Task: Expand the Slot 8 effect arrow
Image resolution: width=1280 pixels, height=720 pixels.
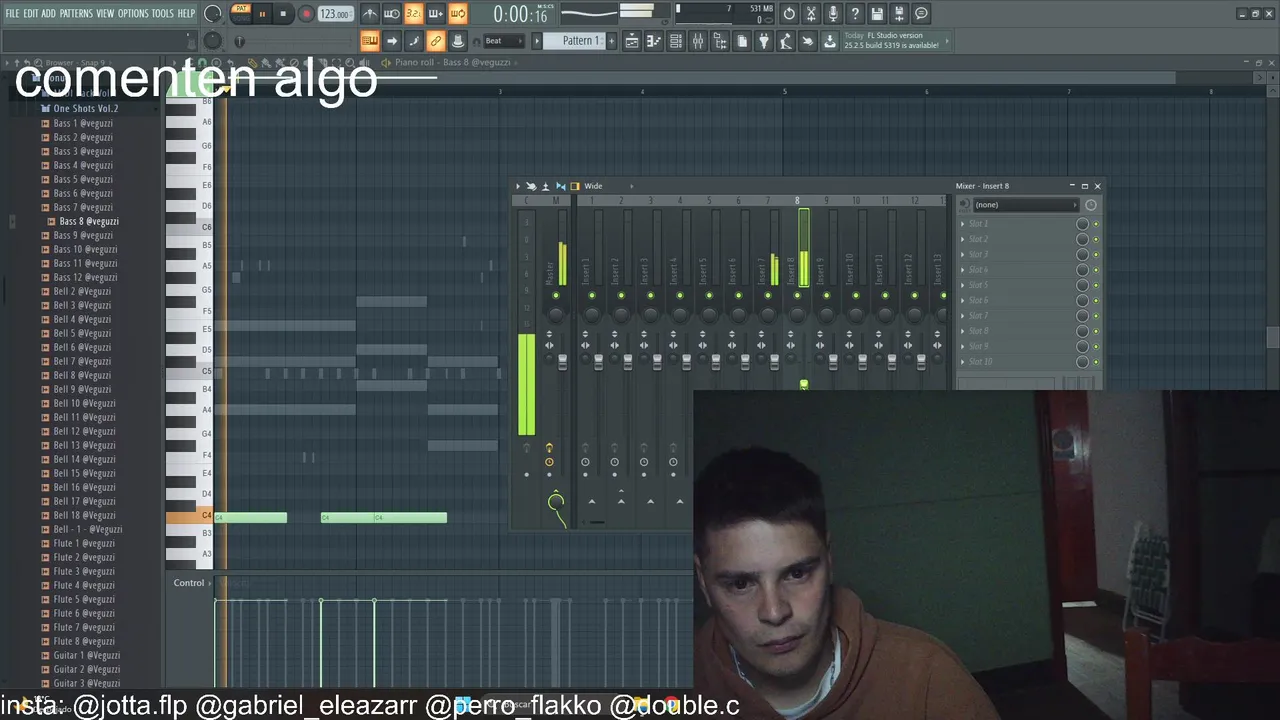Action: coord(963,331)
